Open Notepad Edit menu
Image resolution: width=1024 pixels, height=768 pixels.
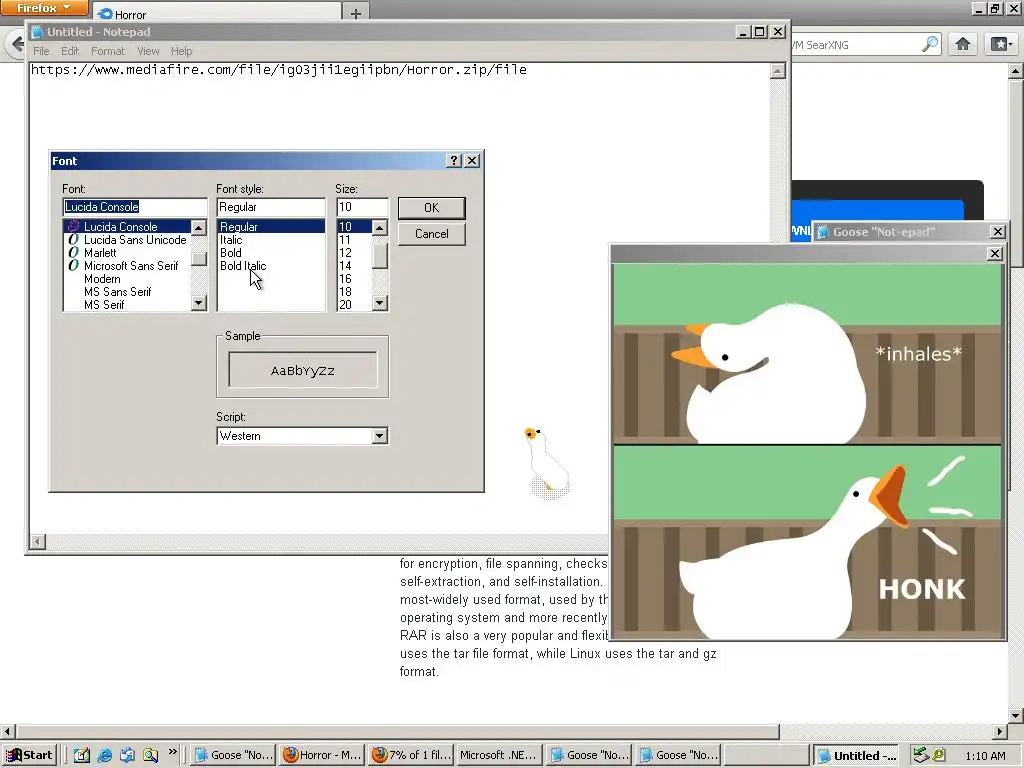[70, 51]
